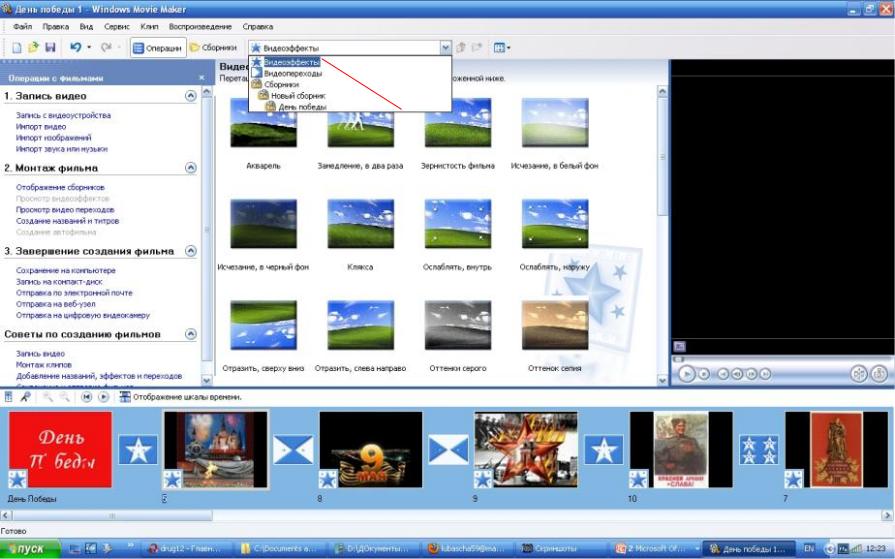895x559 pixels.
Task: Open Просмотр видео переходов link
Action: (x=65, y=210)
